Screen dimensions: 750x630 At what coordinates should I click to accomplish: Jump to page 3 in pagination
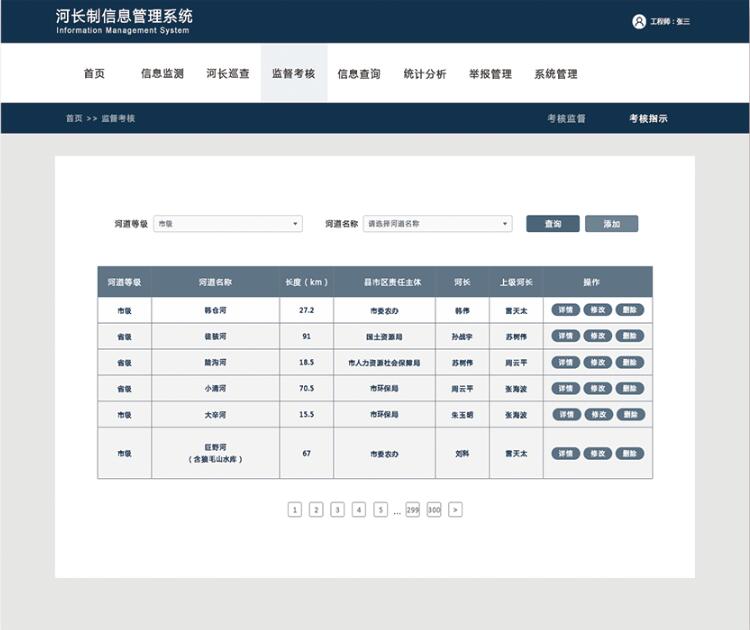[x=338, y=510]
